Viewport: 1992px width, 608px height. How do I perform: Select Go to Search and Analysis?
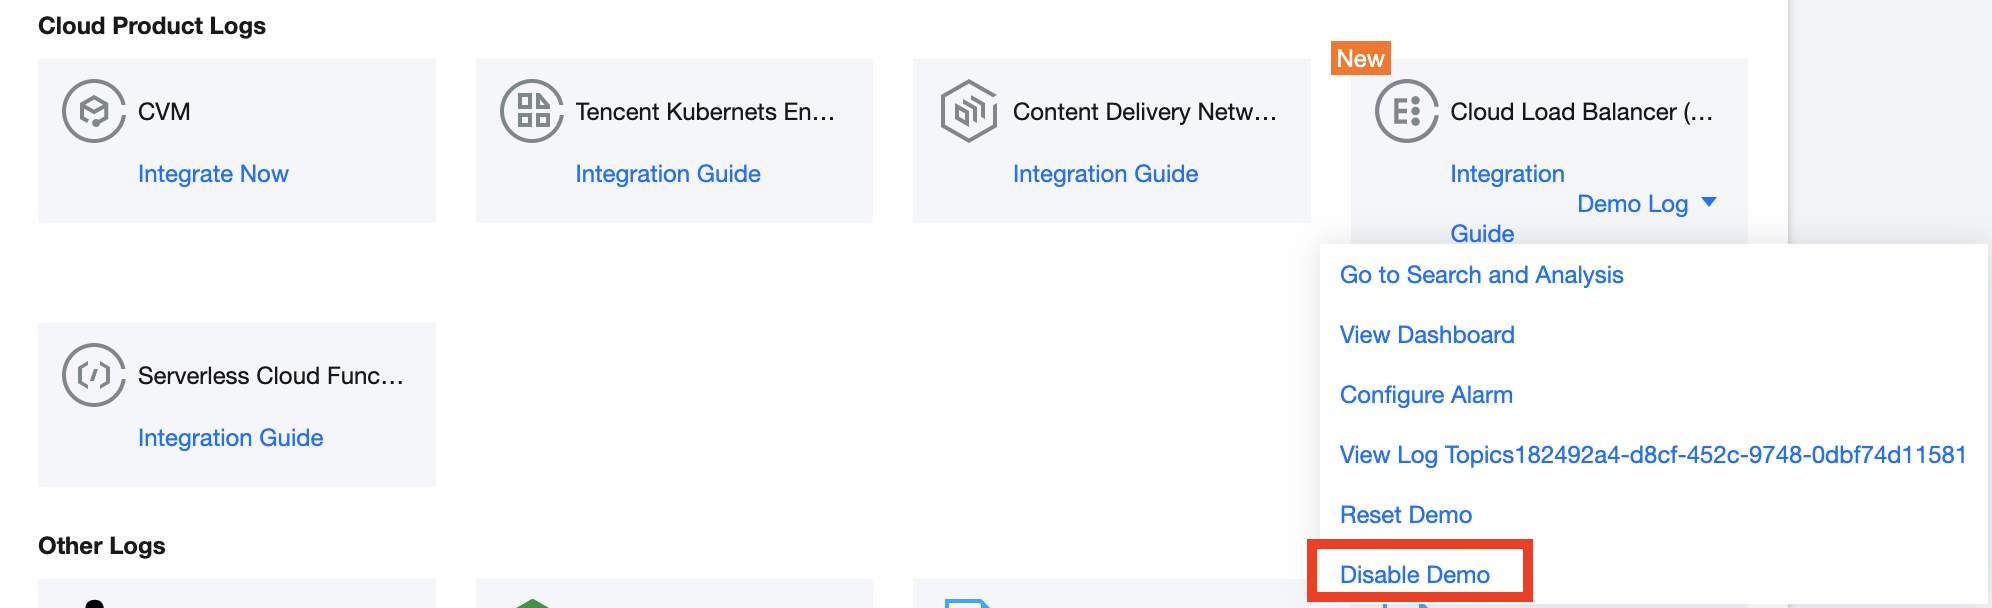pos(1481,275)
